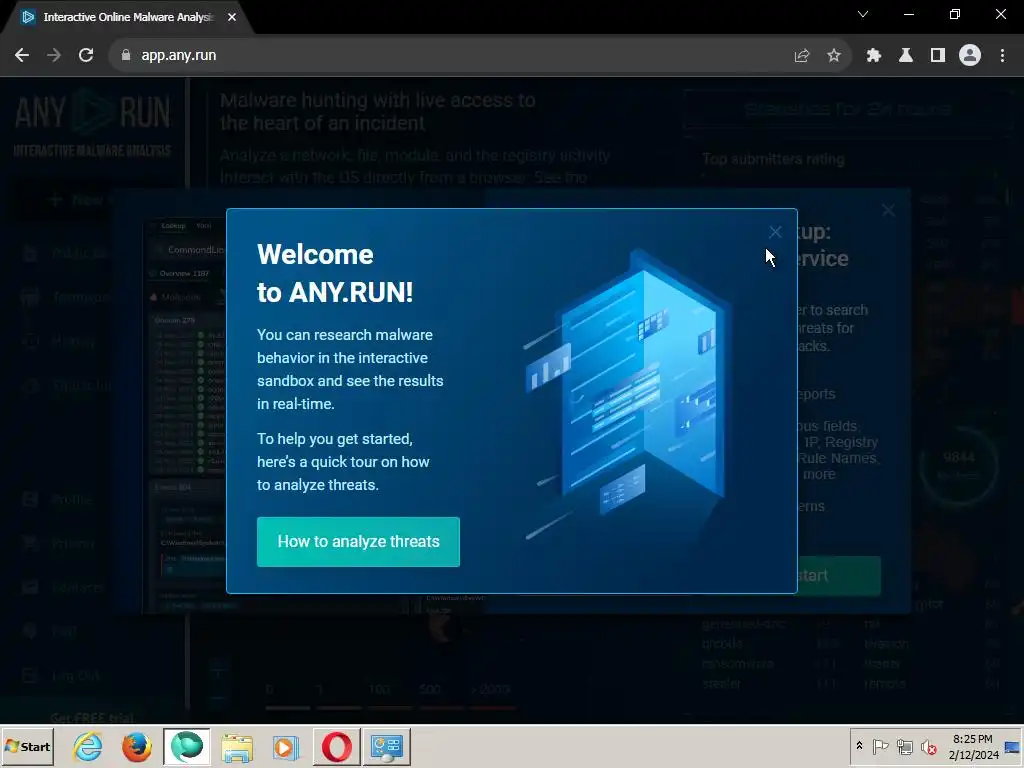Launch Internet Explorer from the taskbar
Image resolution: width=1024 pixels, height=768 pixels.
tap(88, 746)
